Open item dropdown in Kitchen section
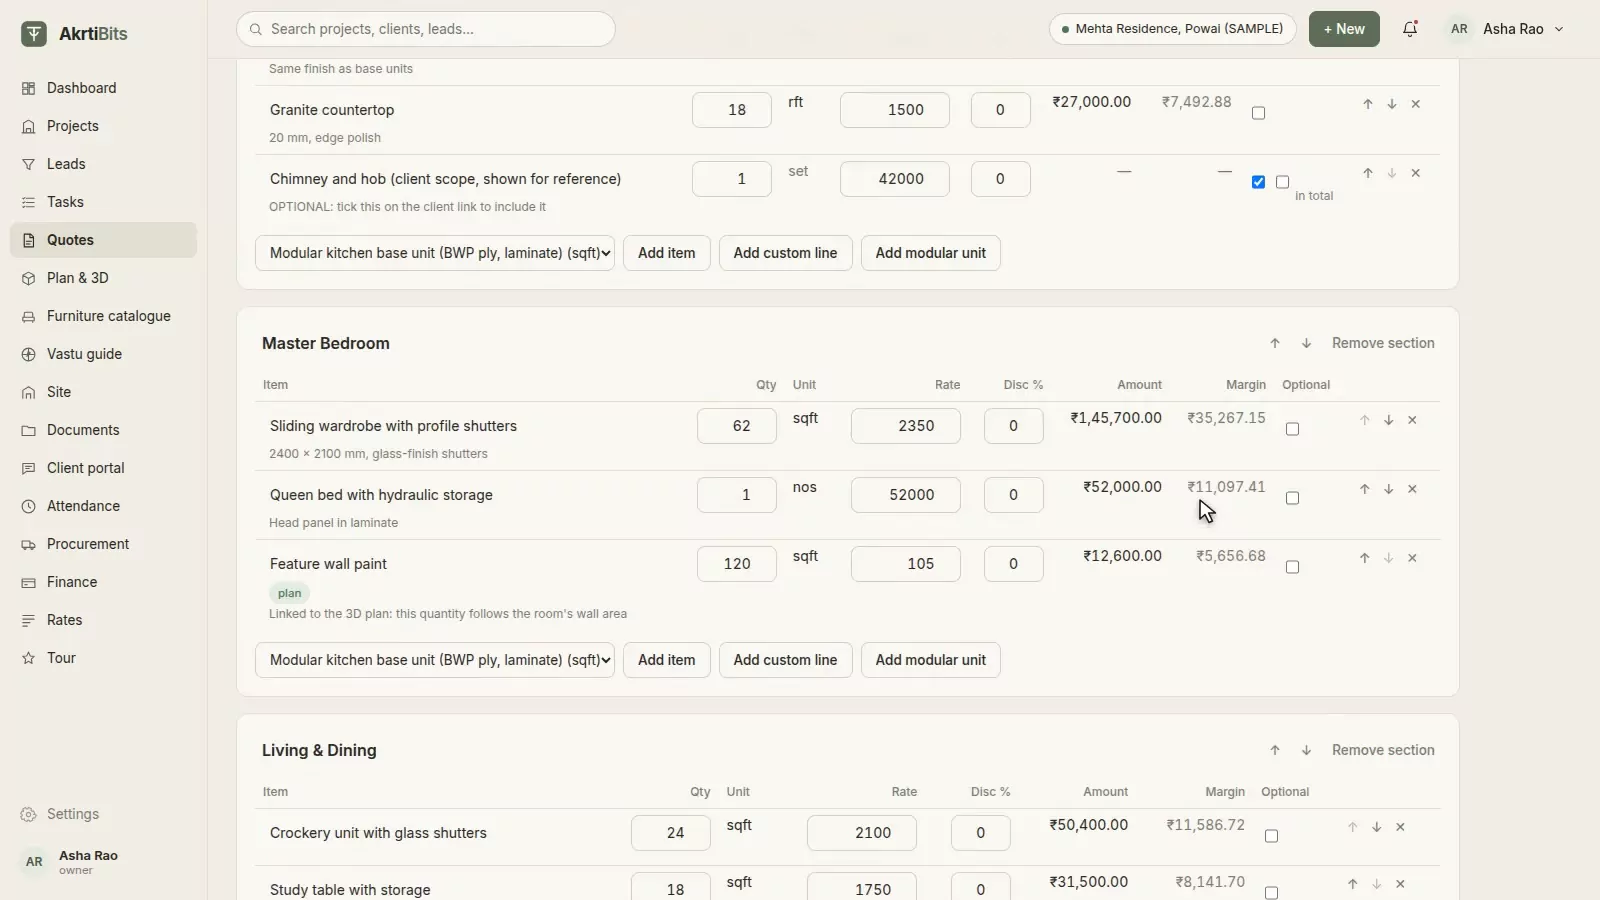Image resolution: width=1600 pixels, height=900 pixels. click(x=435, y=253)
